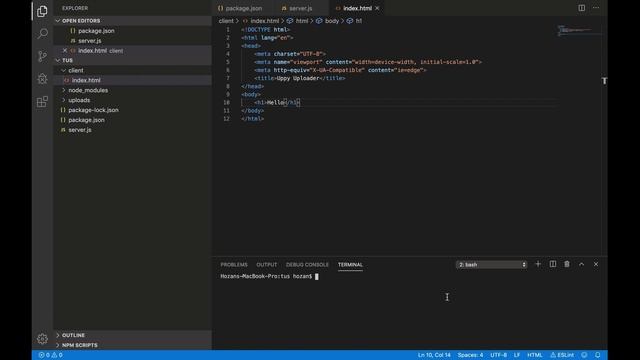Open package.json in Open Editors list
The height and width of the screenshot is (360, 640).
tap(132, 31)
